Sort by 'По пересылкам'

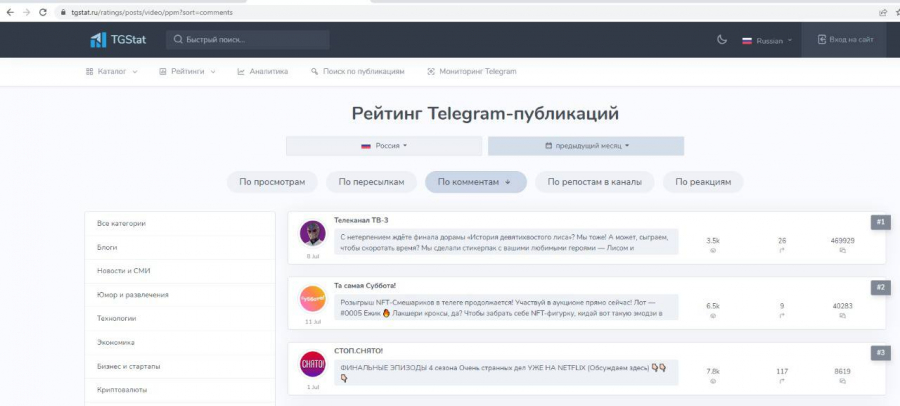(371, 182)
